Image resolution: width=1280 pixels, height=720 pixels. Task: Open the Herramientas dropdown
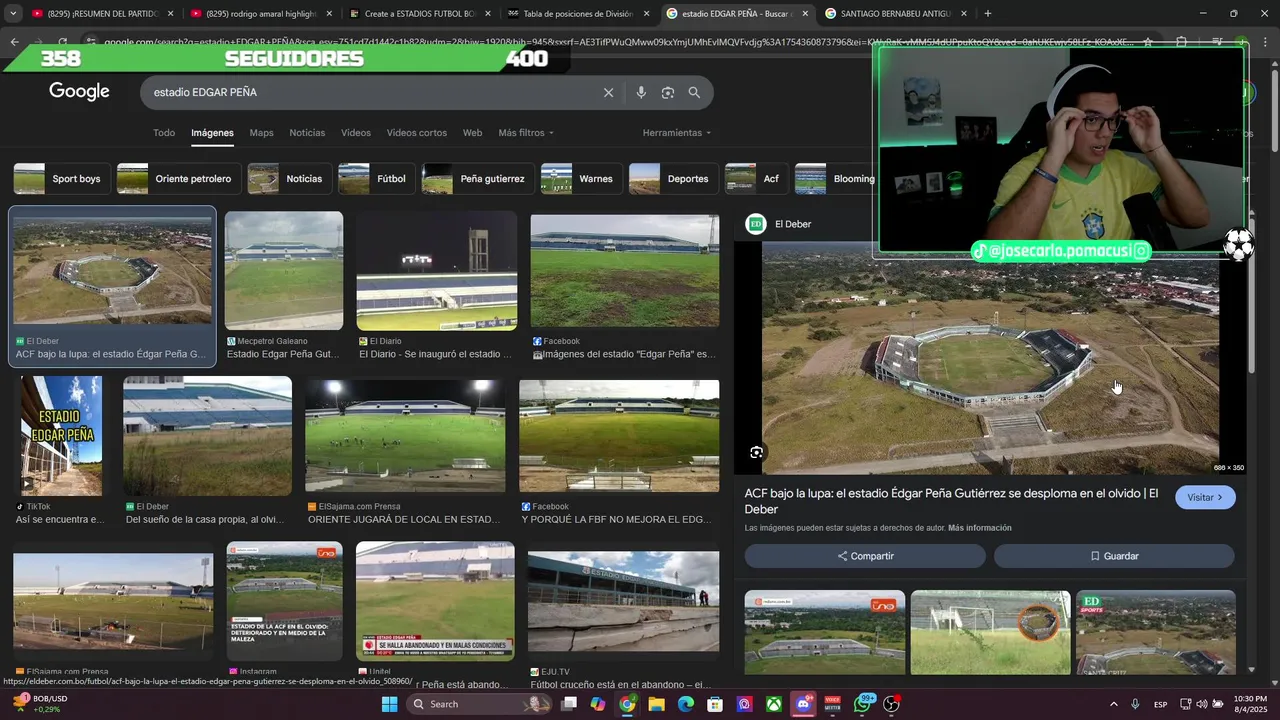click(677, 133)
